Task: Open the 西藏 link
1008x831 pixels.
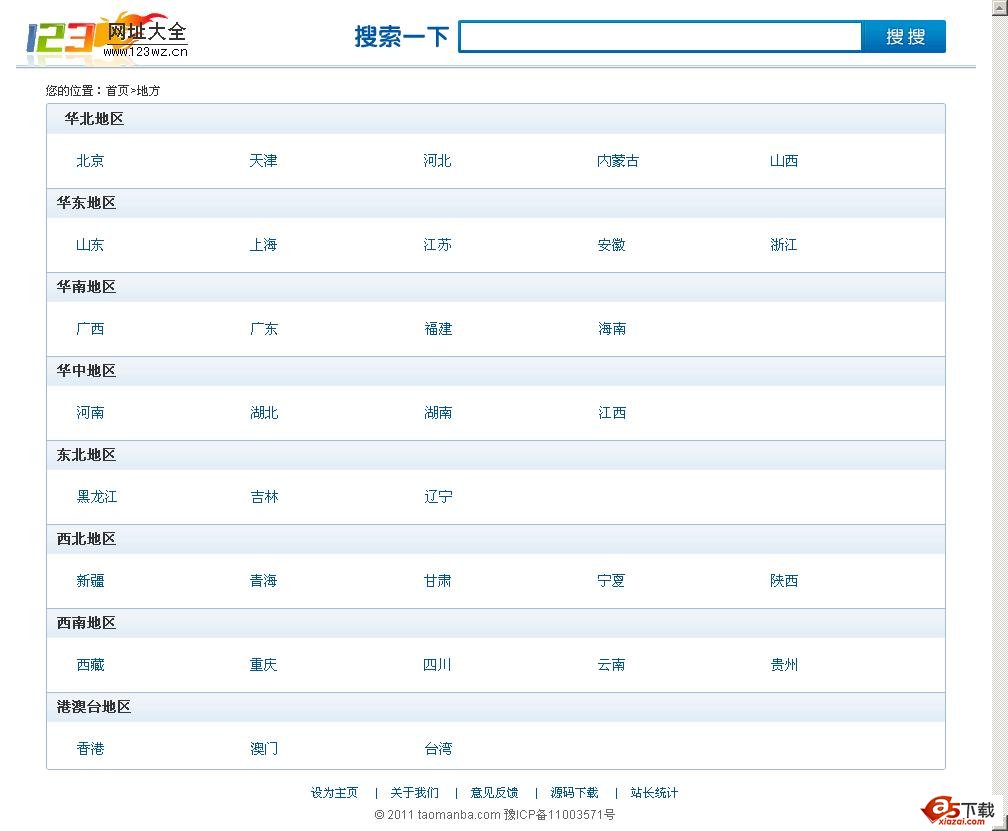Action: click(x=90, y=665)
